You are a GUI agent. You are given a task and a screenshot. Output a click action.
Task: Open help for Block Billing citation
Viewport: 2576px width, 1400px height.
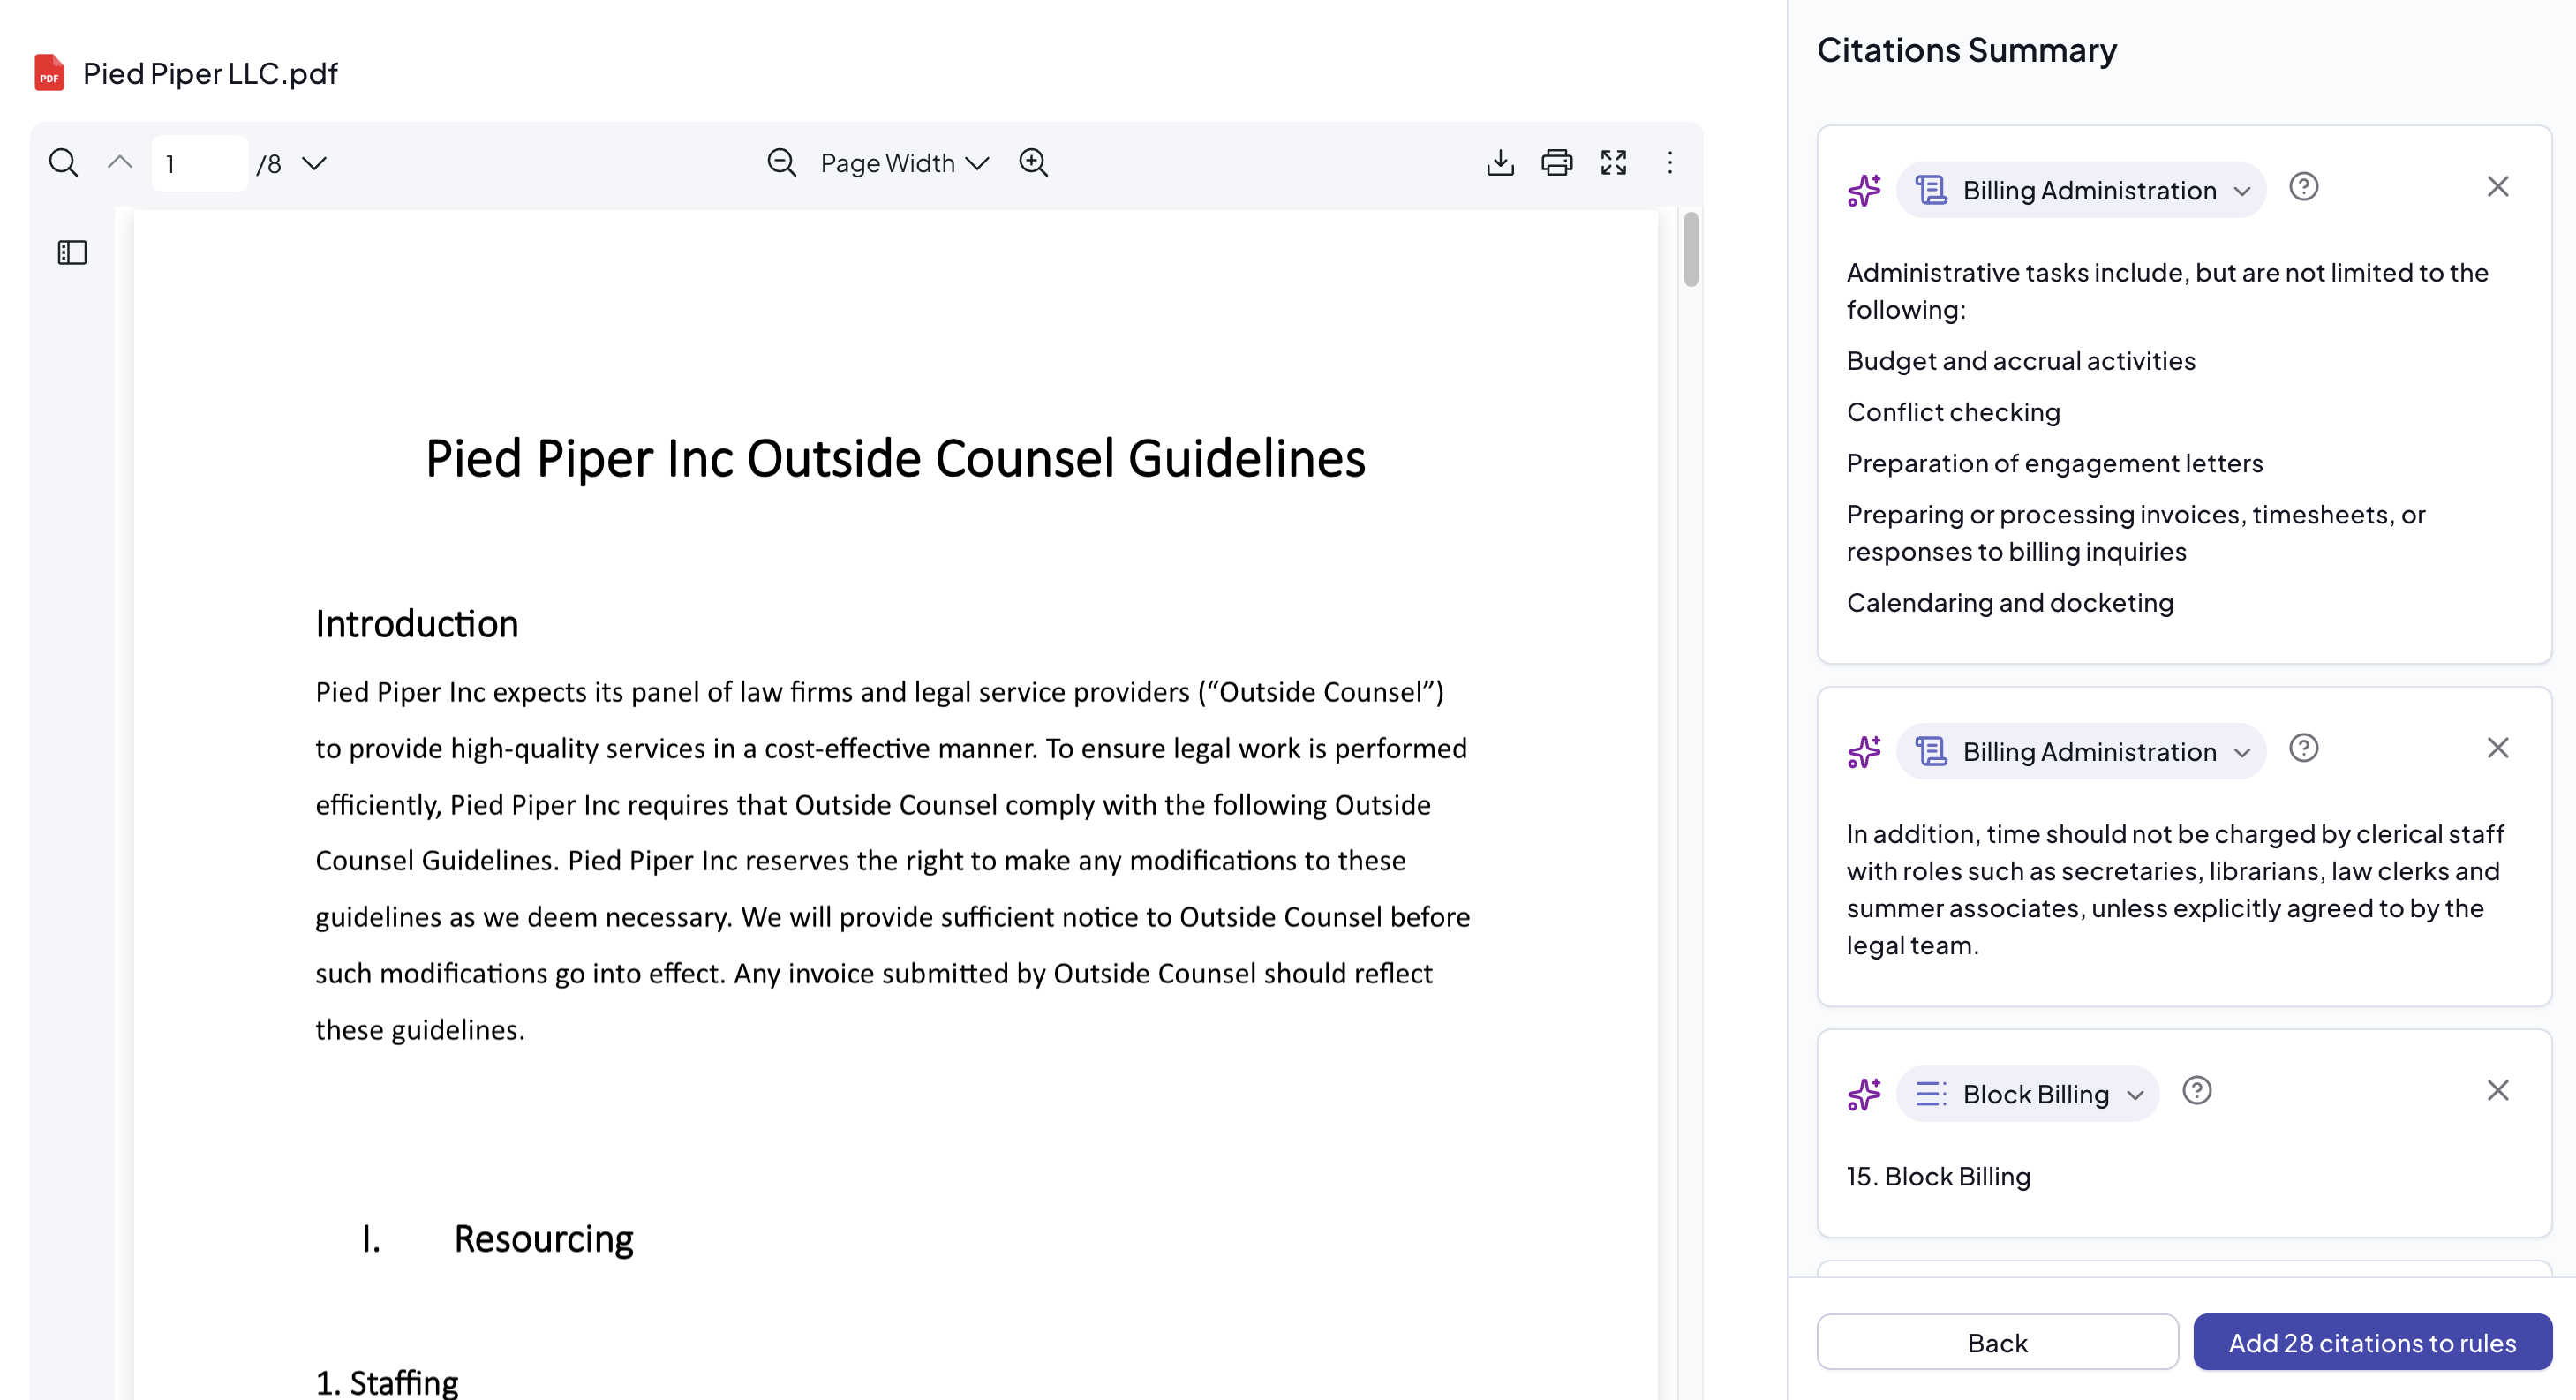pos(2196,1090)
